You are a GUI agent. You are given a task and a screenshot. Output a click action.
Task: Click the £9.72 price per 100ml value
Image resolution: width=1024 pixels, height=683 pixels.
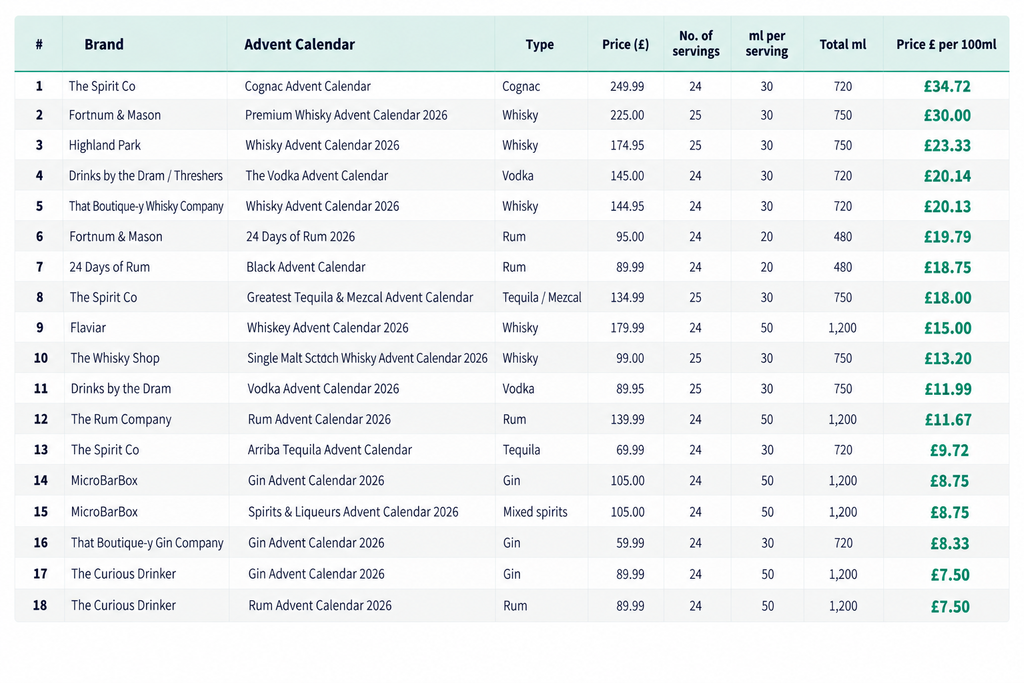click(950, 451)
